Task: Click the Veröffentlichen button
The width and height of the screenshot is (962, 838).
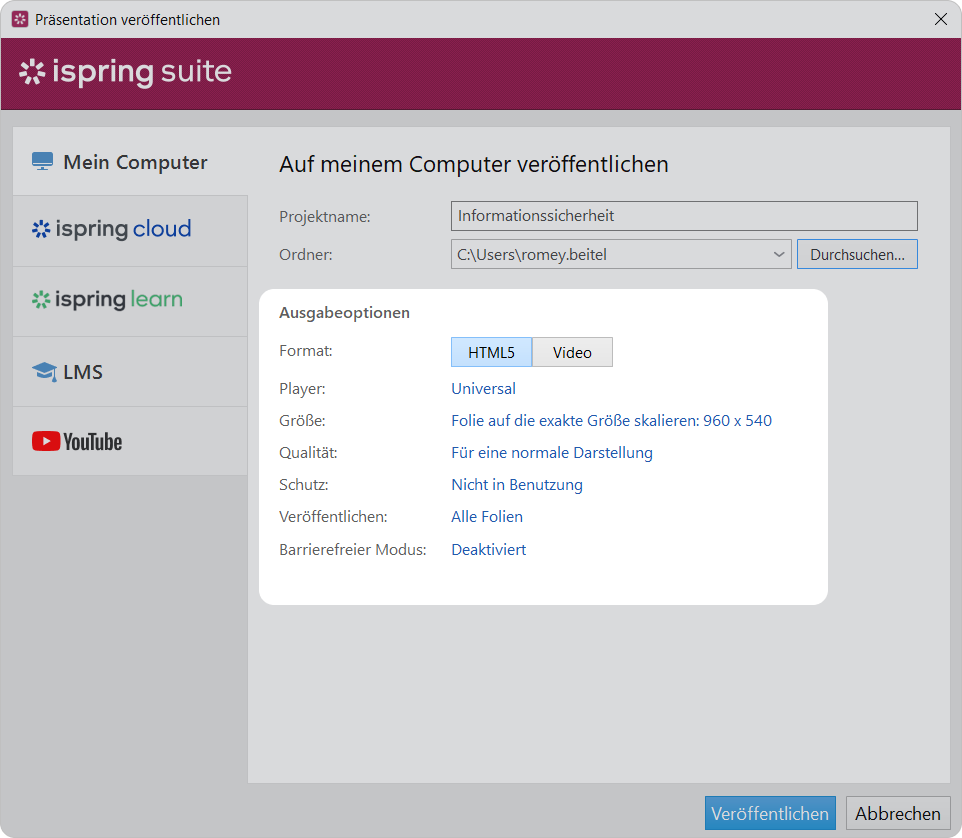Action: (x=770, y=813)
